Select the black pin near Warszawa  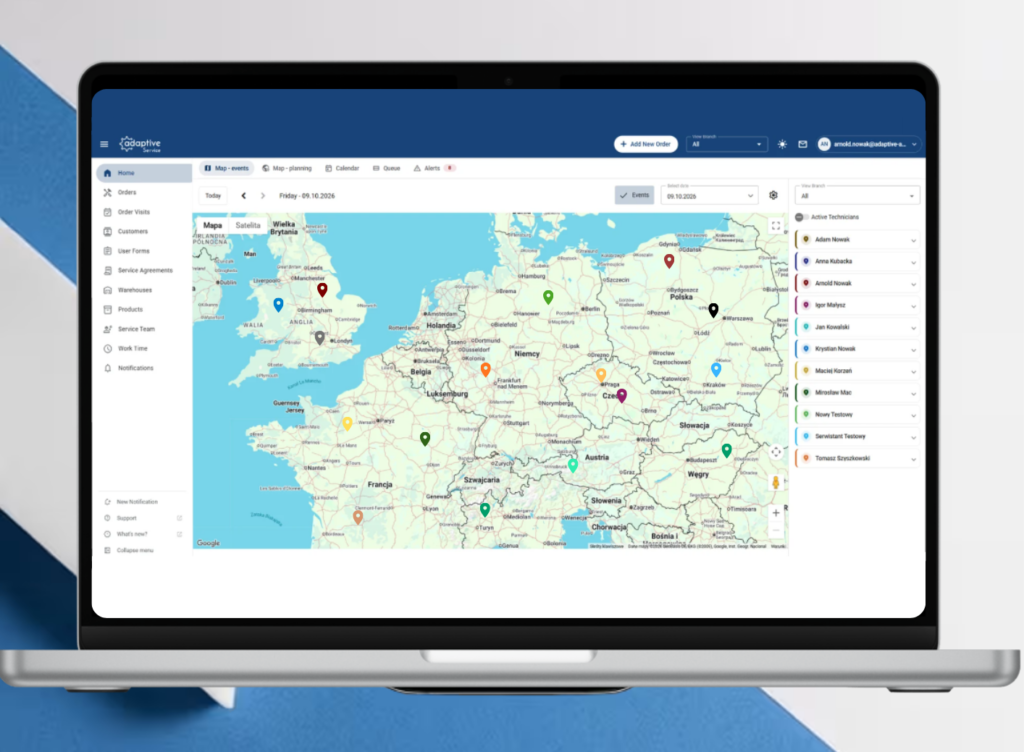click(x=713, y=310)
